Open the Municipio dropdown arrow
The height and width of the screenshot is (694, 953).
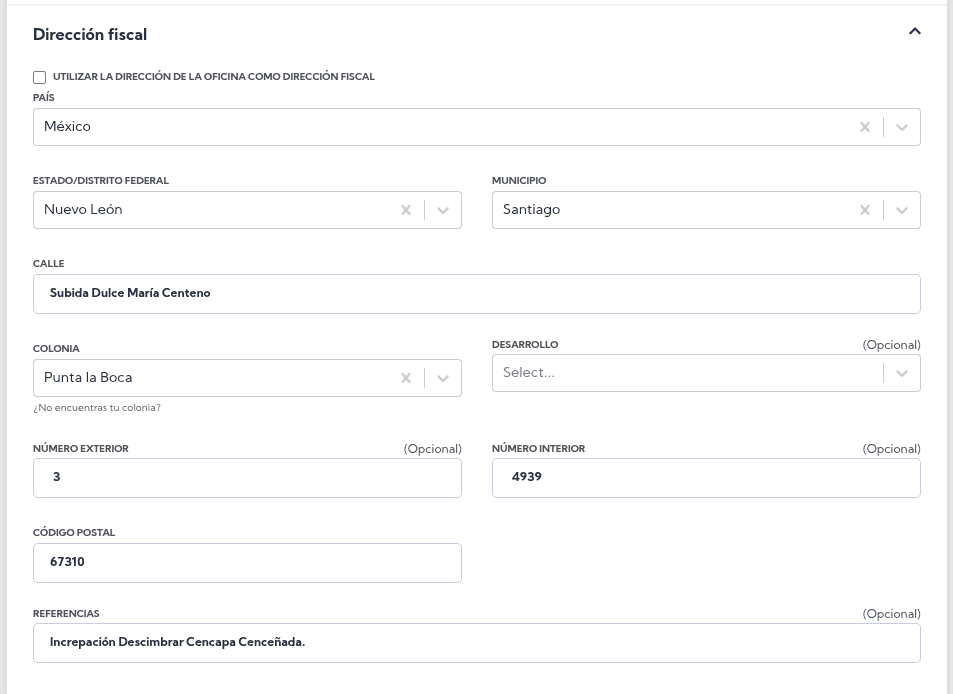902,210
